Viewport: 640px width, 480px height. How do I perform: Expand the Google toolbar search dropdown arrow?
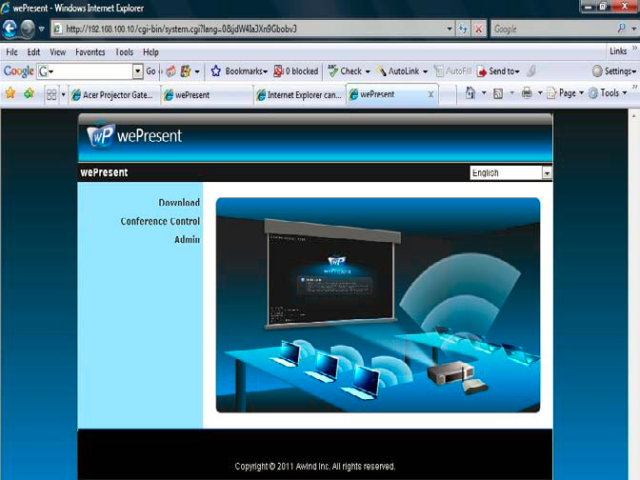pyautogui.click(x=138, y=71)
